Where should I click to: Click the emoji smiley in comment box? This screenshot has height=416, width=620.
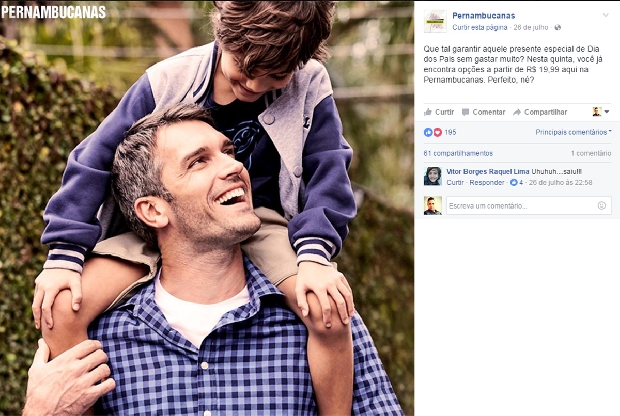601,206
